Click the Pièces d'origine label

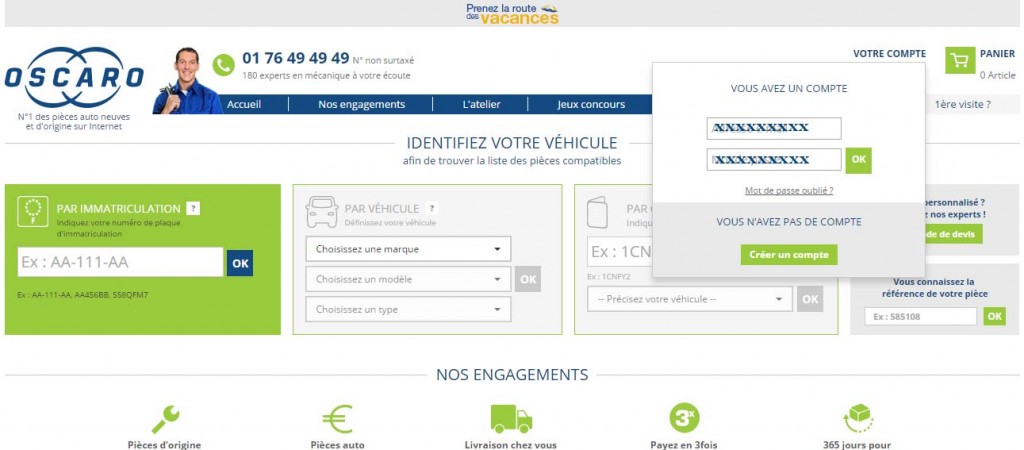pyautogui.click(x=165, y=445)
